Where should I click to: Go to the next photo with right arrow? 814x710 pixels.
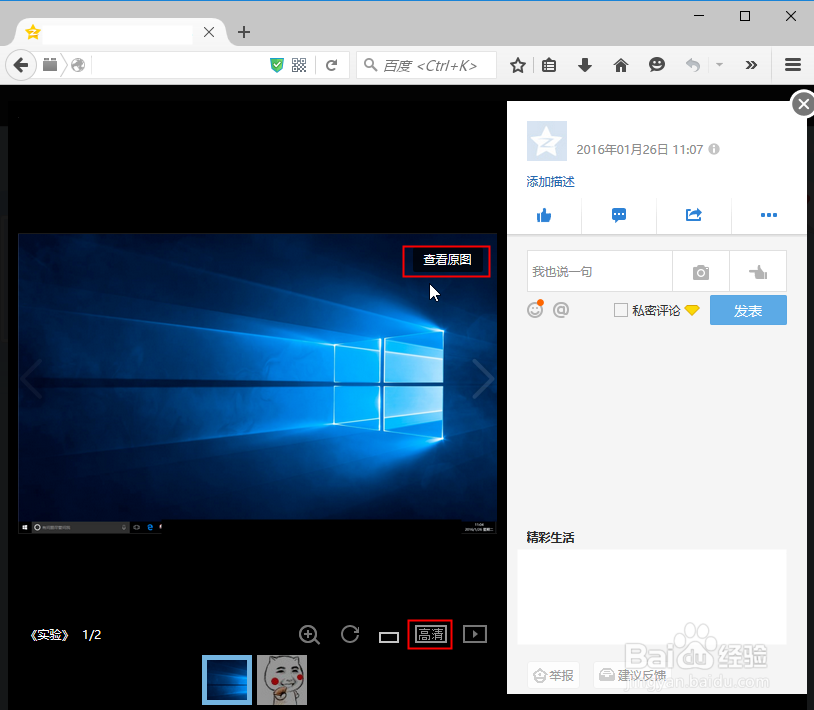pos(483,378)
